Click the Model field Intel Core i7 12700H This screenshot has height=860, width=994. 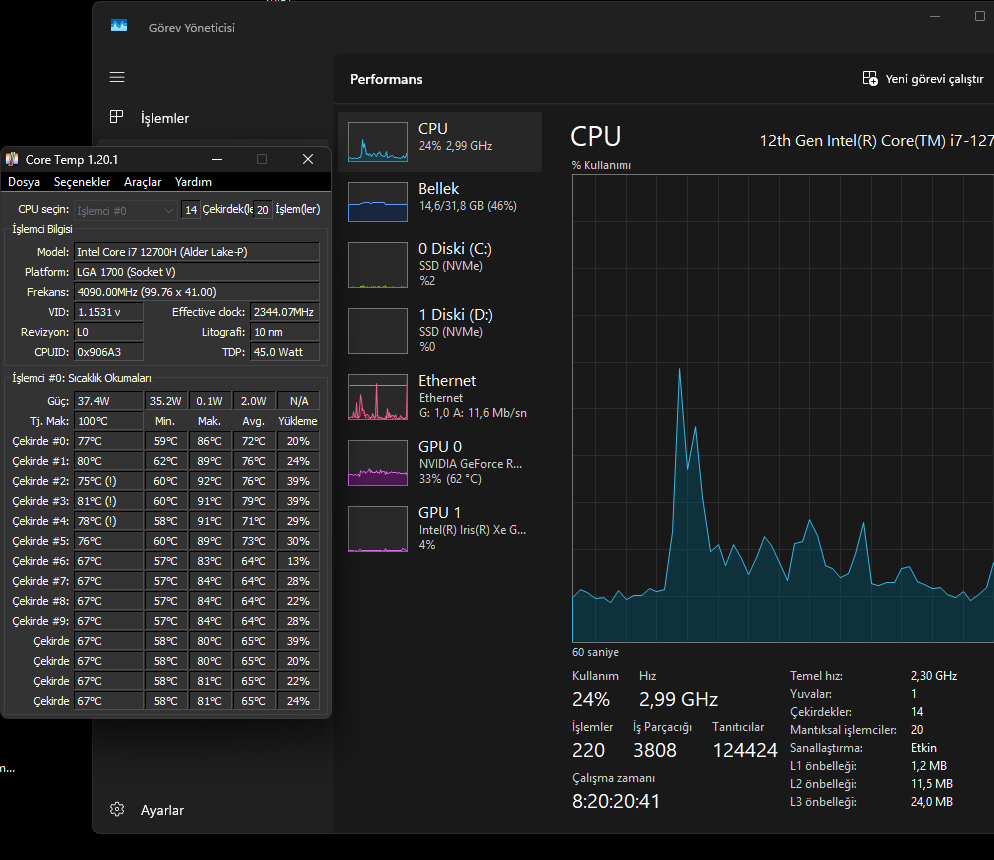[x=197, y=252]
